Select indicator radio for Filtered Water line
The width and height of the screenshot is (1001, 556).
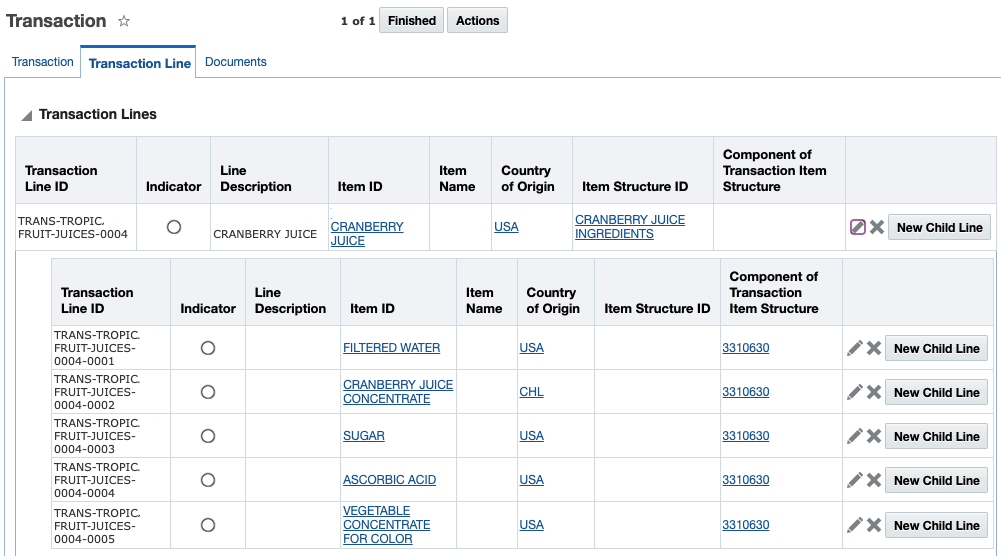coord(208,348)
